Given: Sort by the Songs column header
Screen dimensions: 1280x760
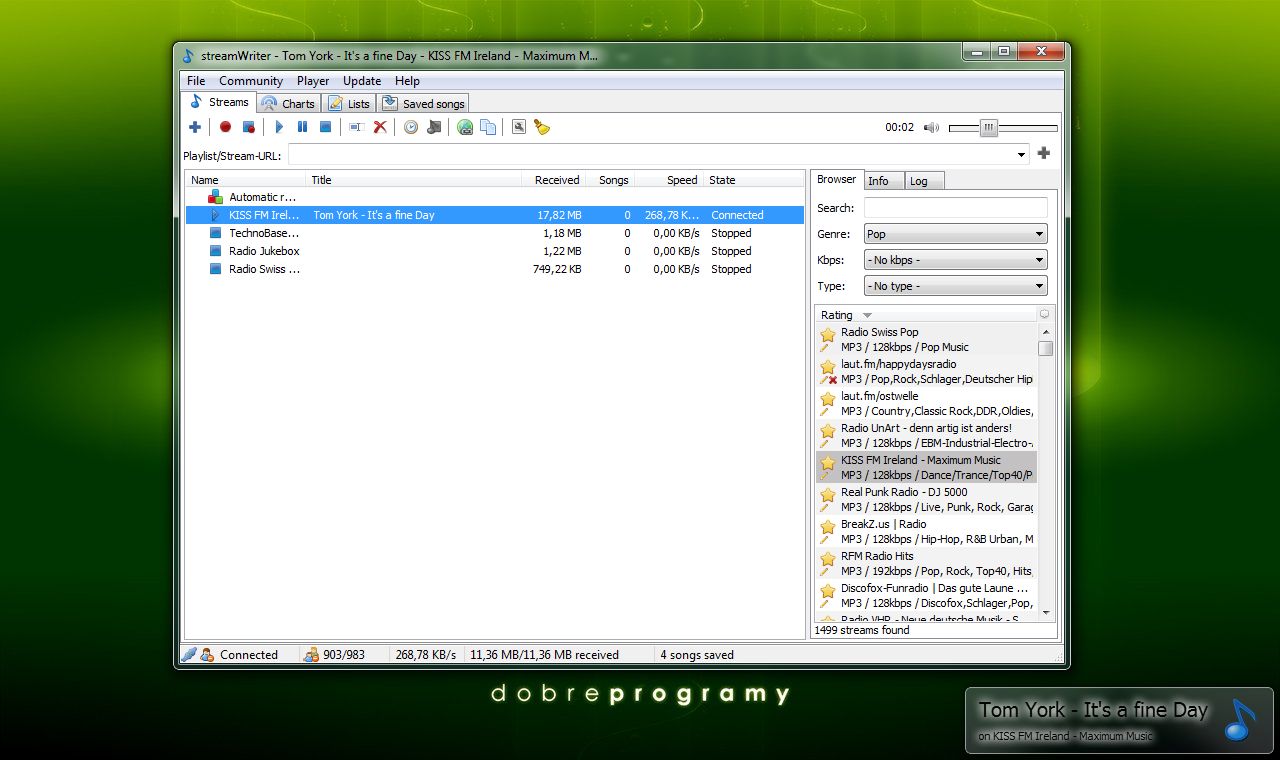Looking at the screenshot, I should click(610, 180).
